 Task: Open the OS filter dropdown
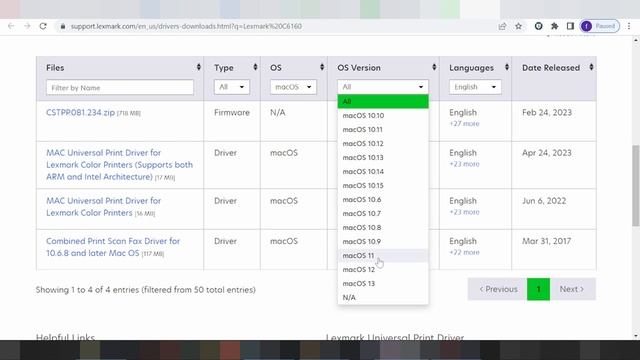click(293, 87)
